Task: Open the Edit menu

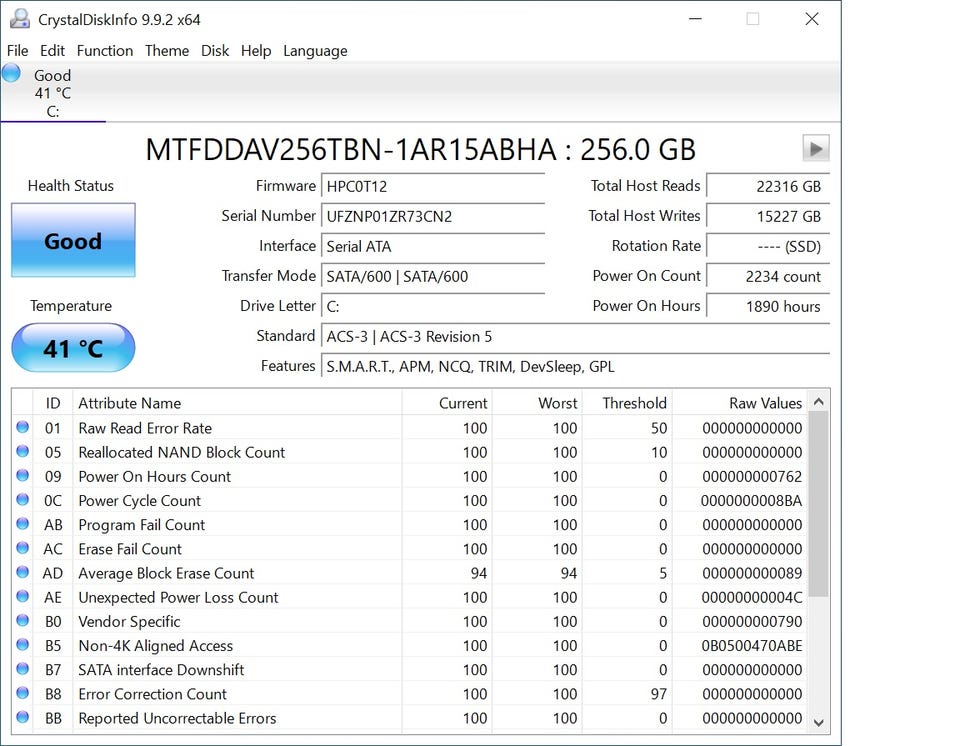Action: click(52, 51)
